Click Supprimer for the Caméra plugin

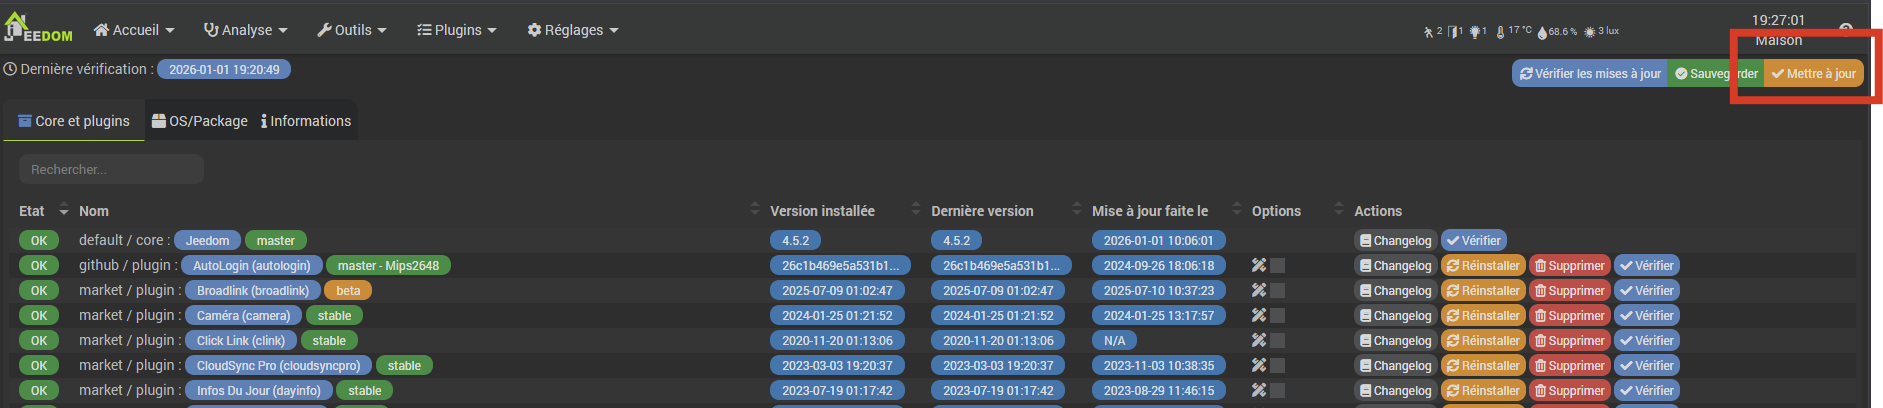(x=1569, y=316)
